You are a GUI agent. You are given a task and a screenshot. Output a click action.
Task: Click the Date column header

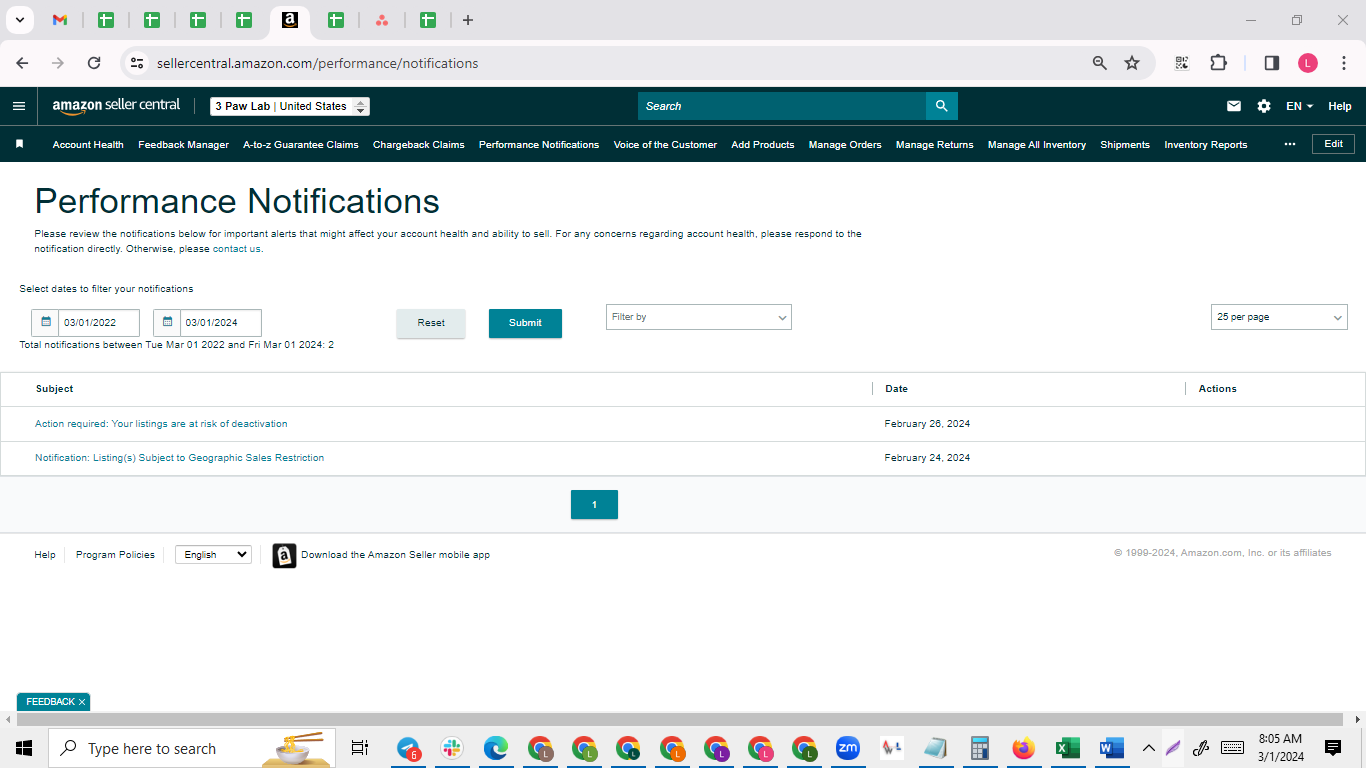coord(896,389)
